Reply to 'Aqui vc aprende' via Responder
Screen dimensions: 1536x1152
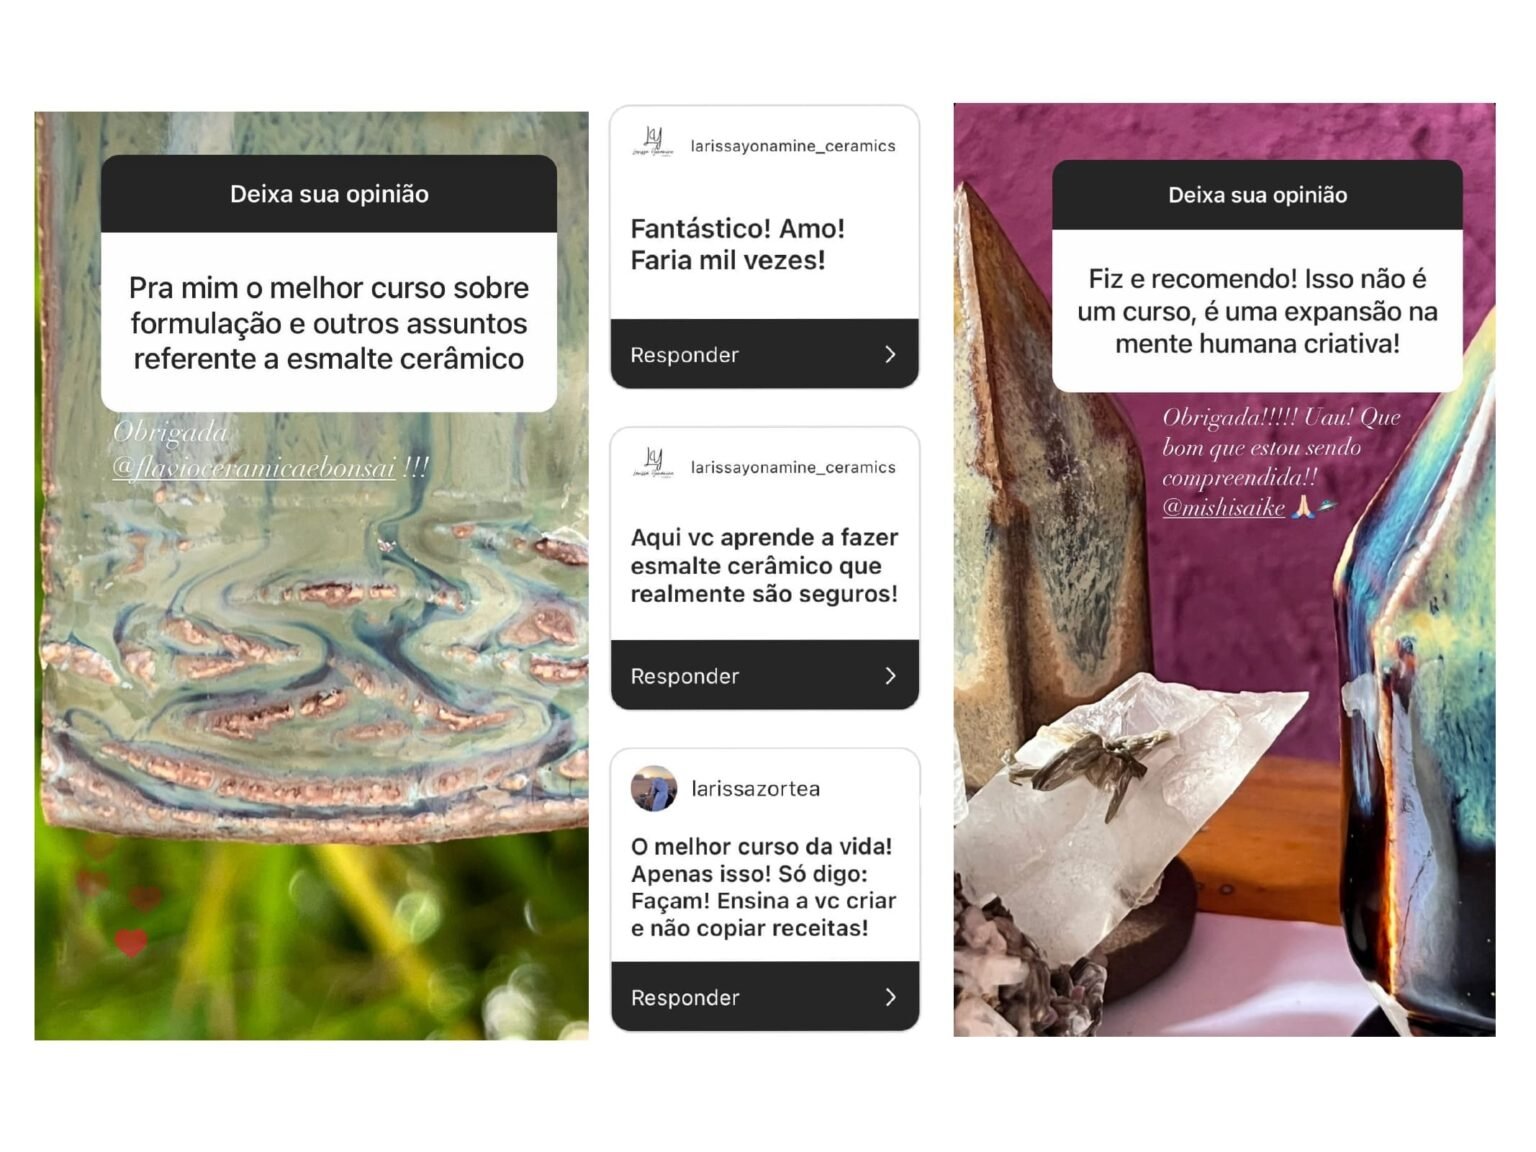[765, 676]
